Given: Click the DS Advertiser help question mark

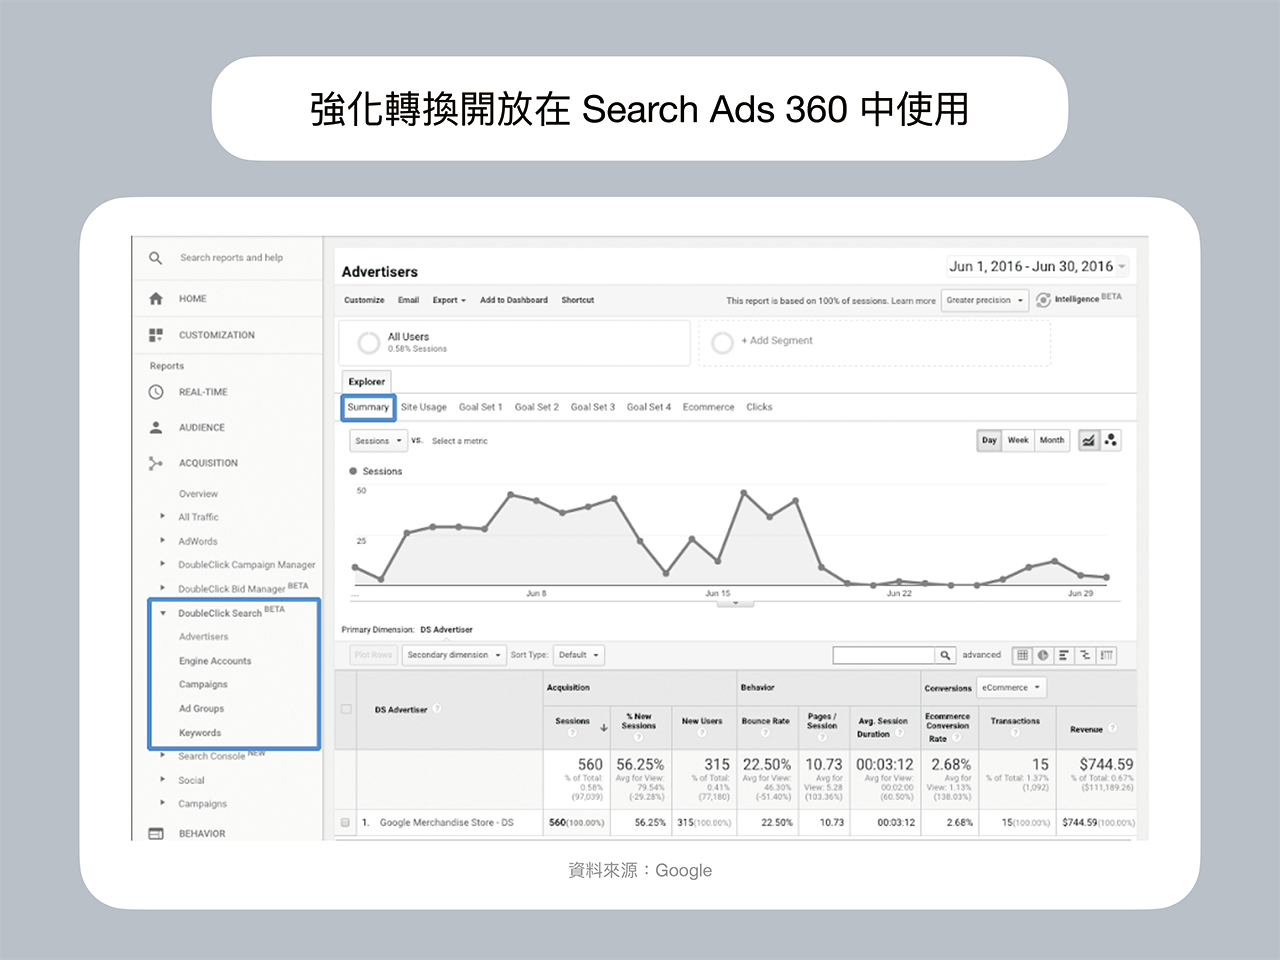Looking at the screenshot, I should [x=437, y=709].
